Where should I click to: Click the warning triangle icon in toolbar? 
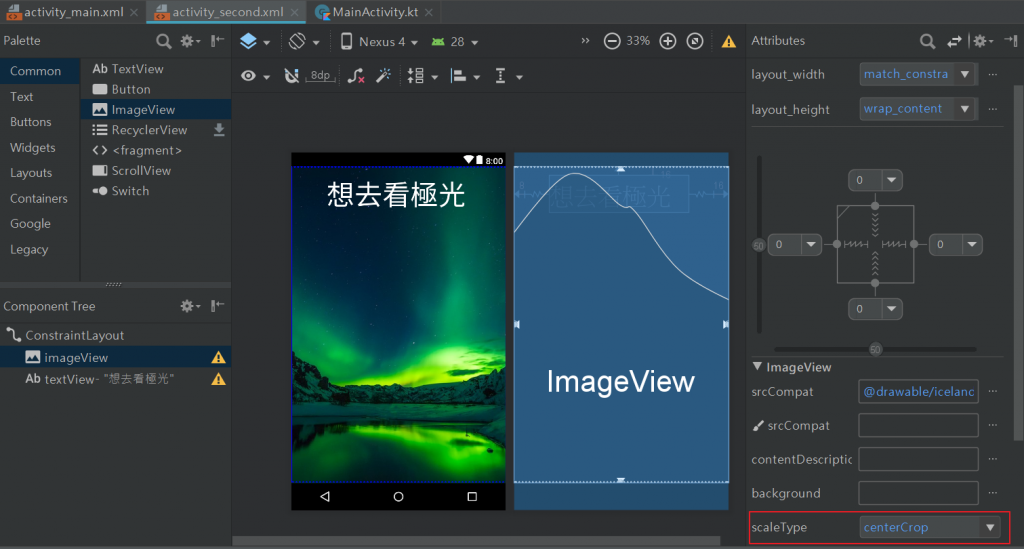pyautogui.click(x=729, y=42)
